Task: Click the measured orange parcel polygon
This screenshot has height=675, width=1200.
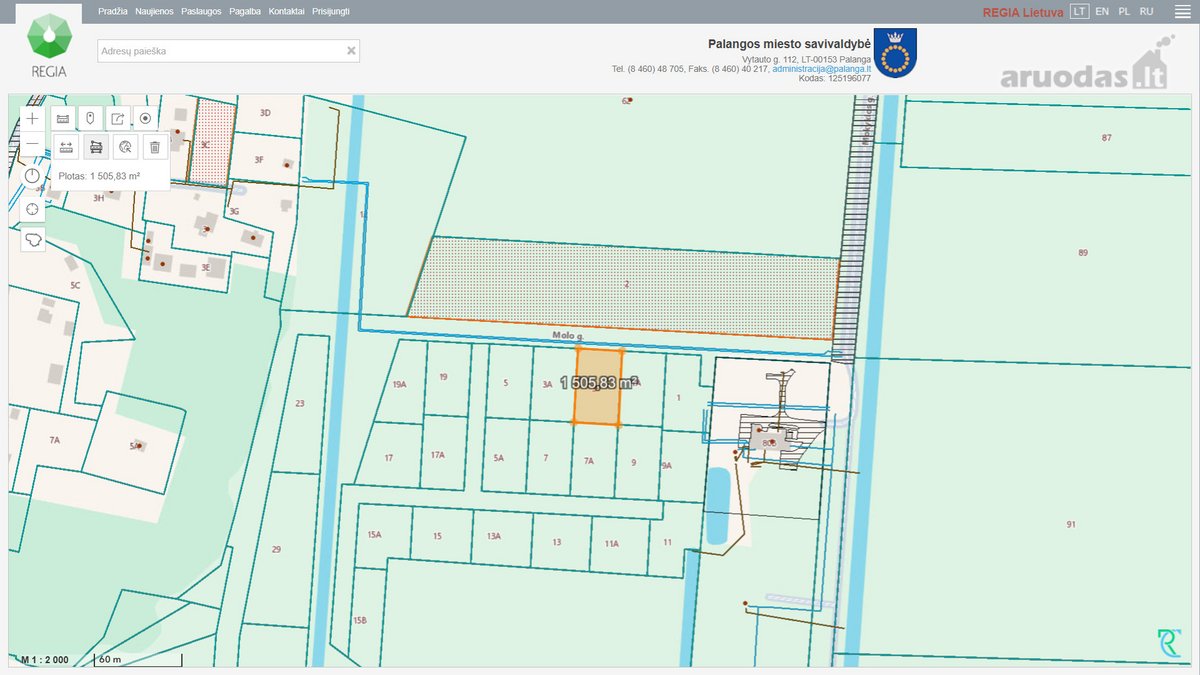Action: [x=598, y=388]
